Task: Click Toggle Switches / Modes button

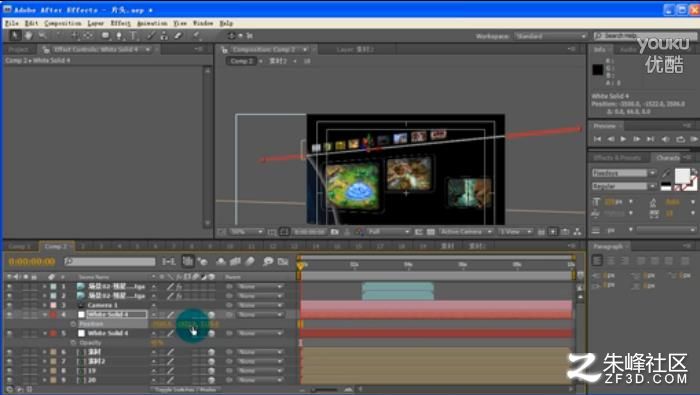Action: click(186, 390)
